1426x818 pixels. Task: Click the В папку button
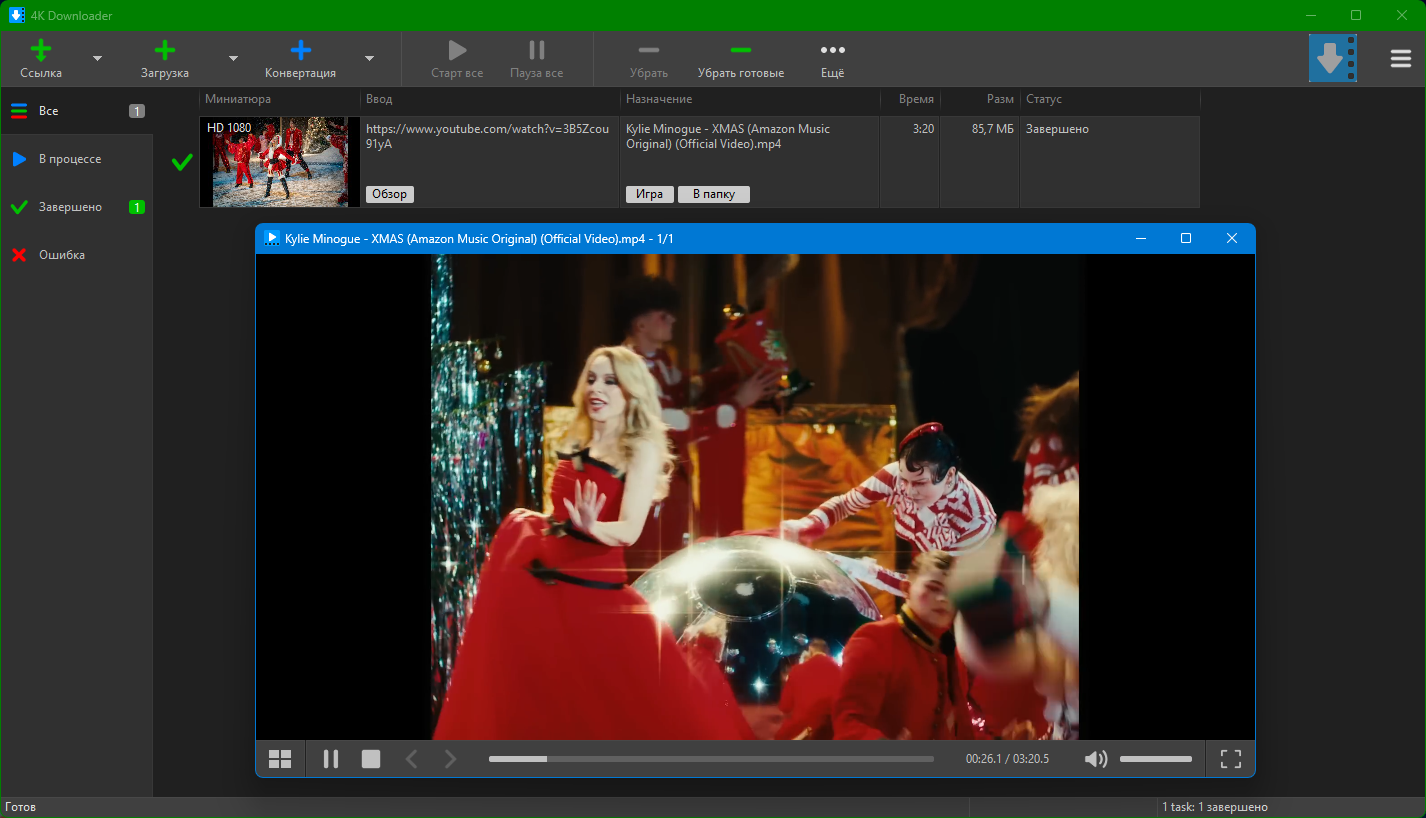[713, 194]
